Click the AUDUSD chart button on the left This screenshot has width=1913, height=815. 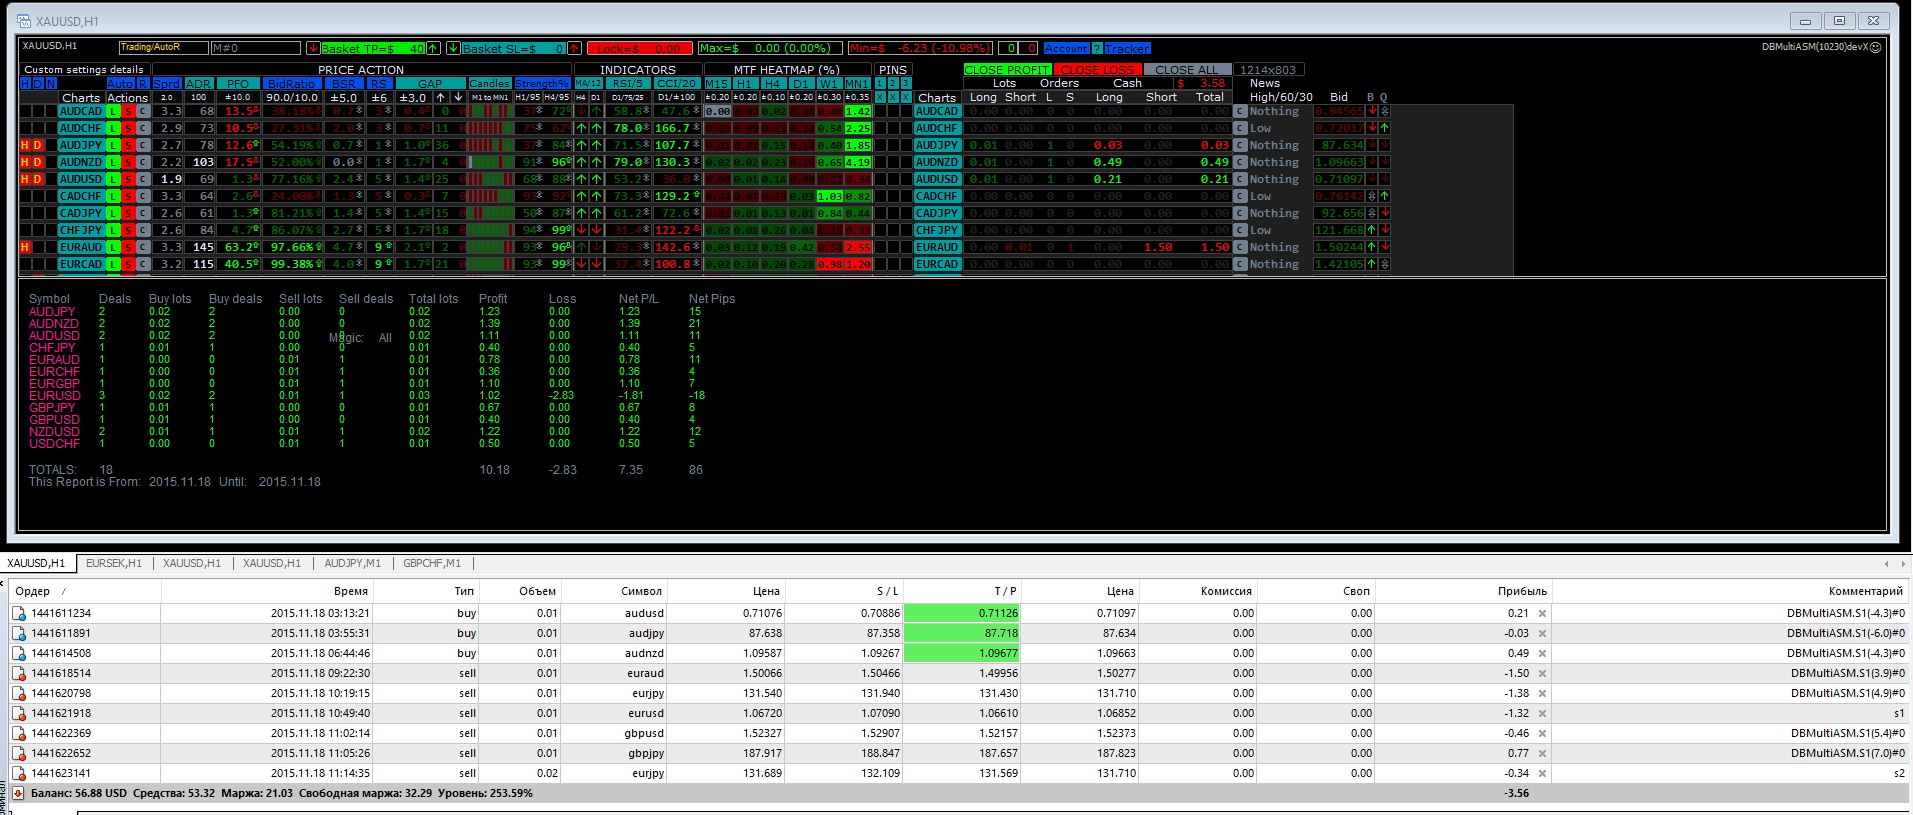(81, 179)
